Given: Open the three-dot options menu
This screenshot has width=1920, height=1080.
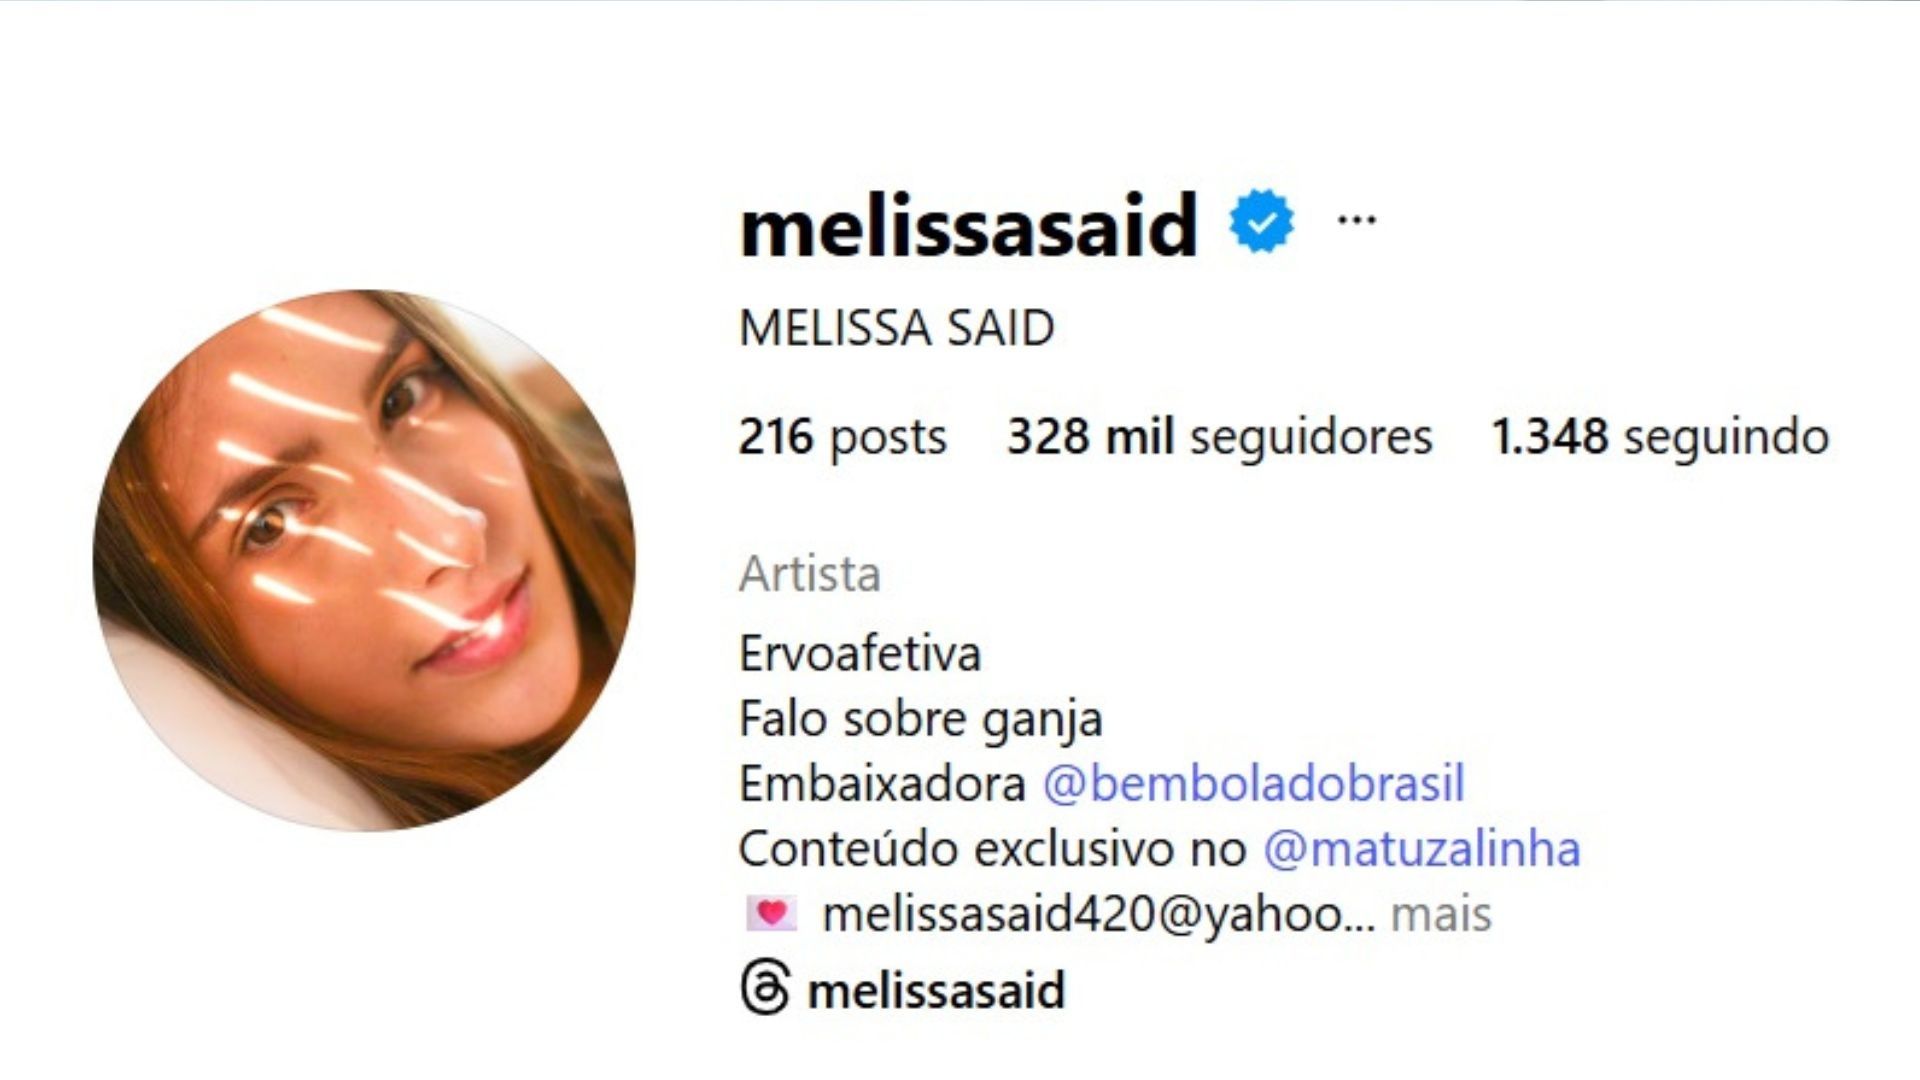Looking at the screenshot, I should pos(1357,220).
